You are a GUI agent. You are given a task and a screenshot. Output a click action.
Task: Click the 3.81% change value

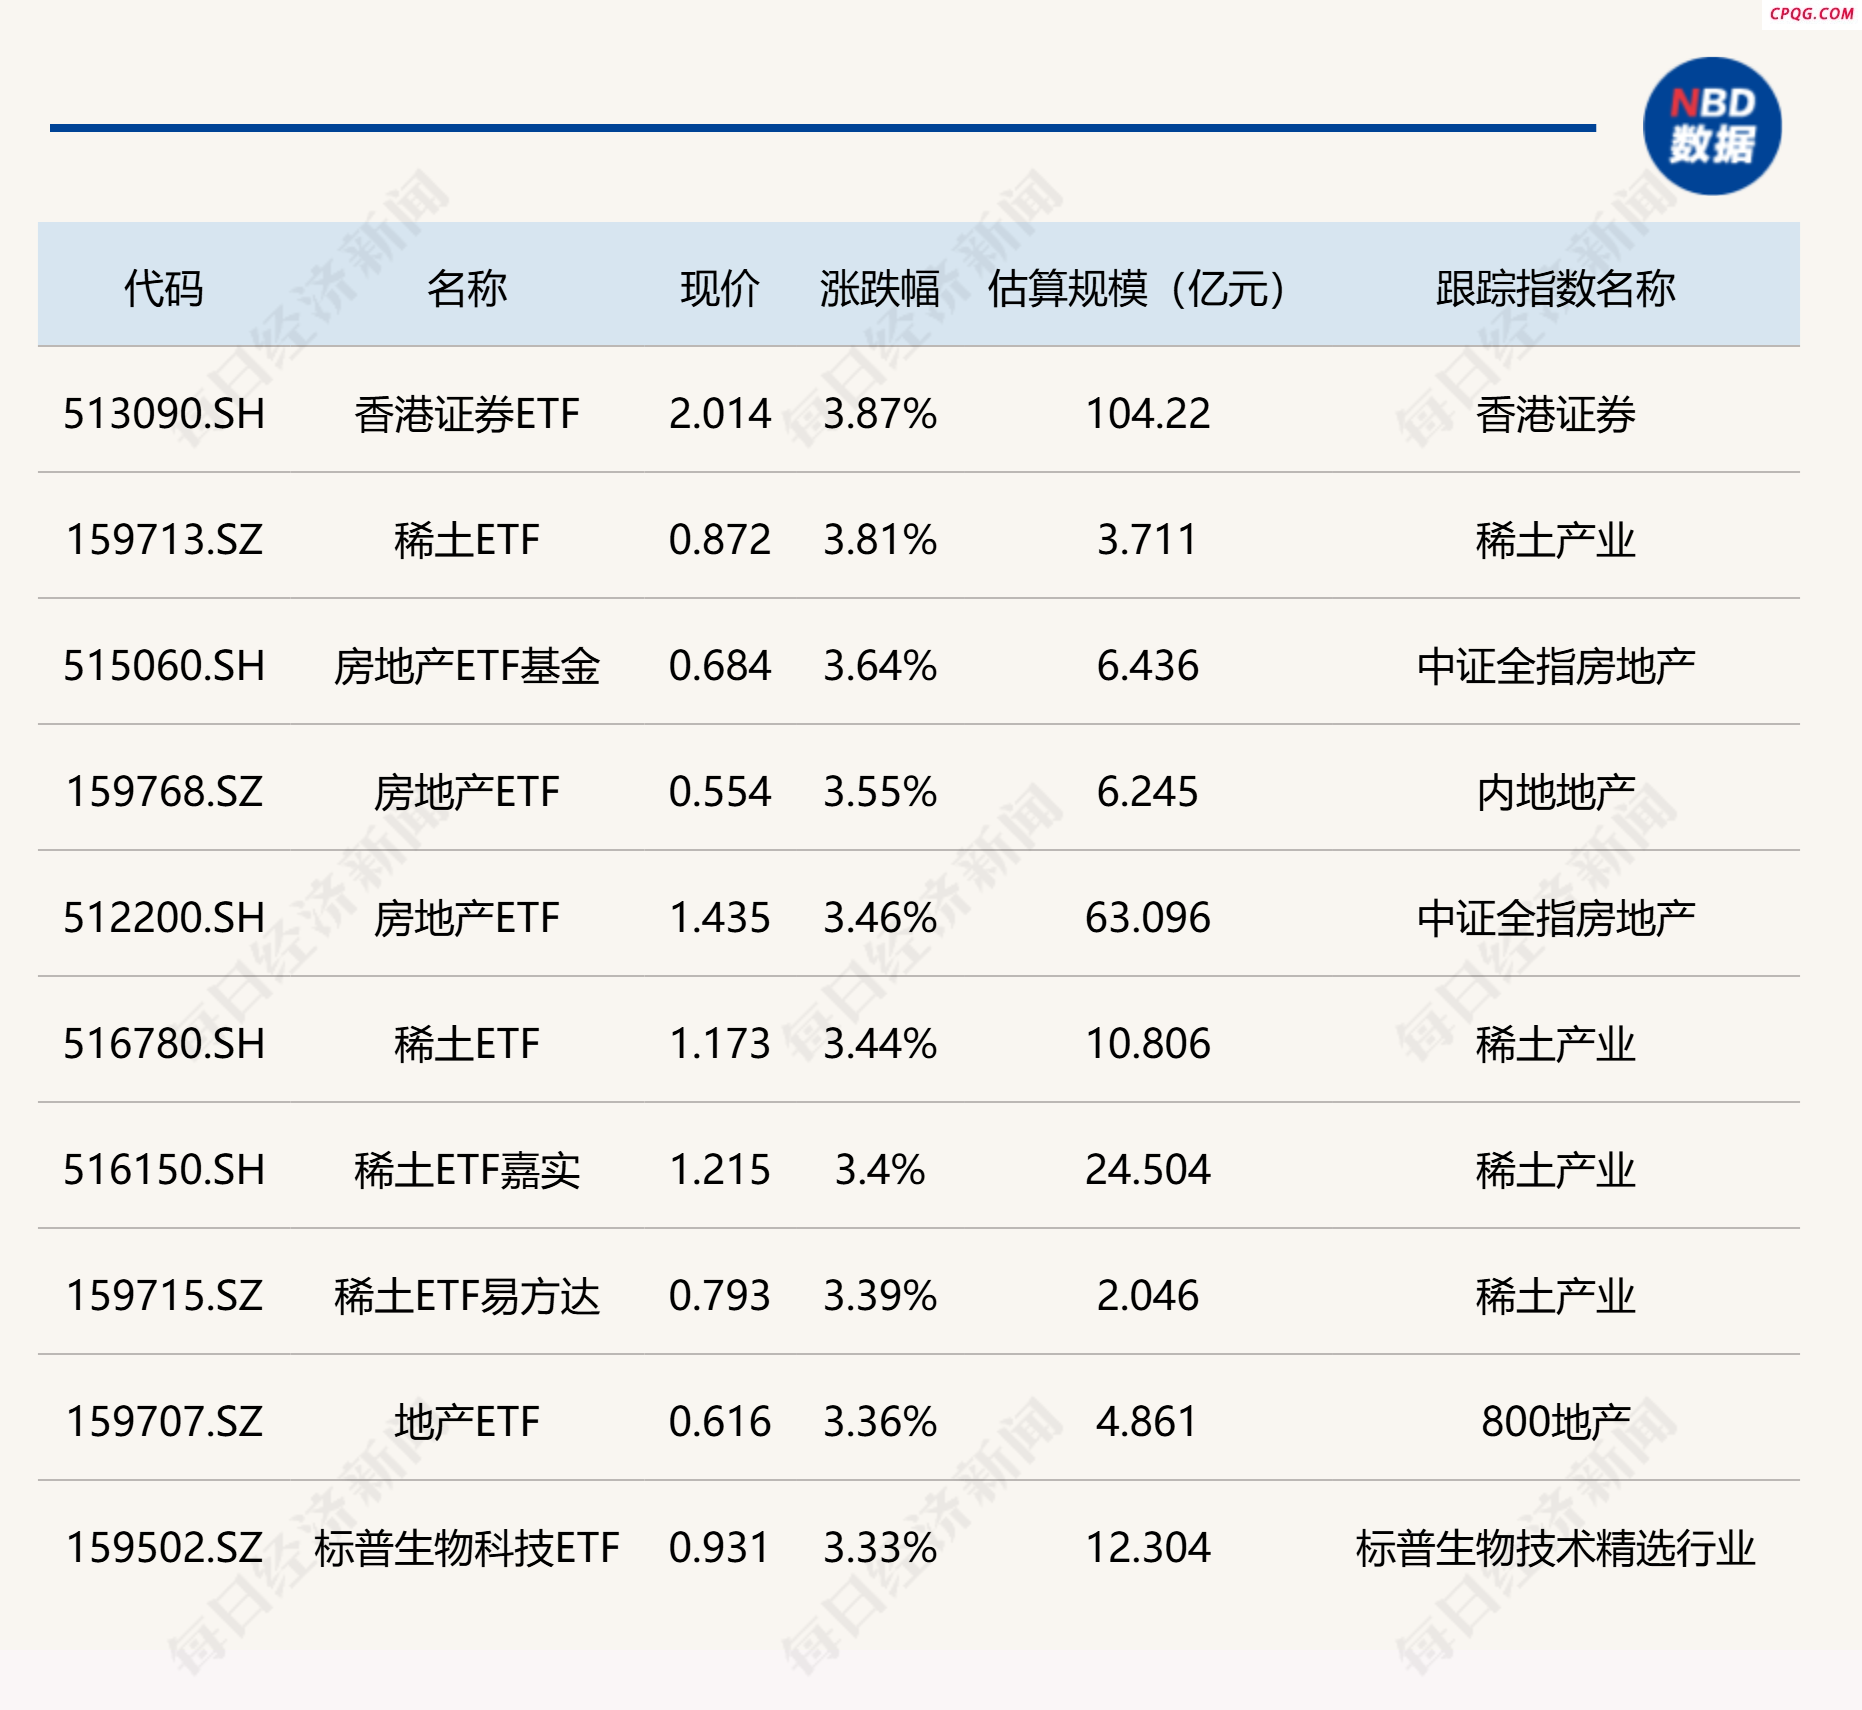tap(880, 540)
